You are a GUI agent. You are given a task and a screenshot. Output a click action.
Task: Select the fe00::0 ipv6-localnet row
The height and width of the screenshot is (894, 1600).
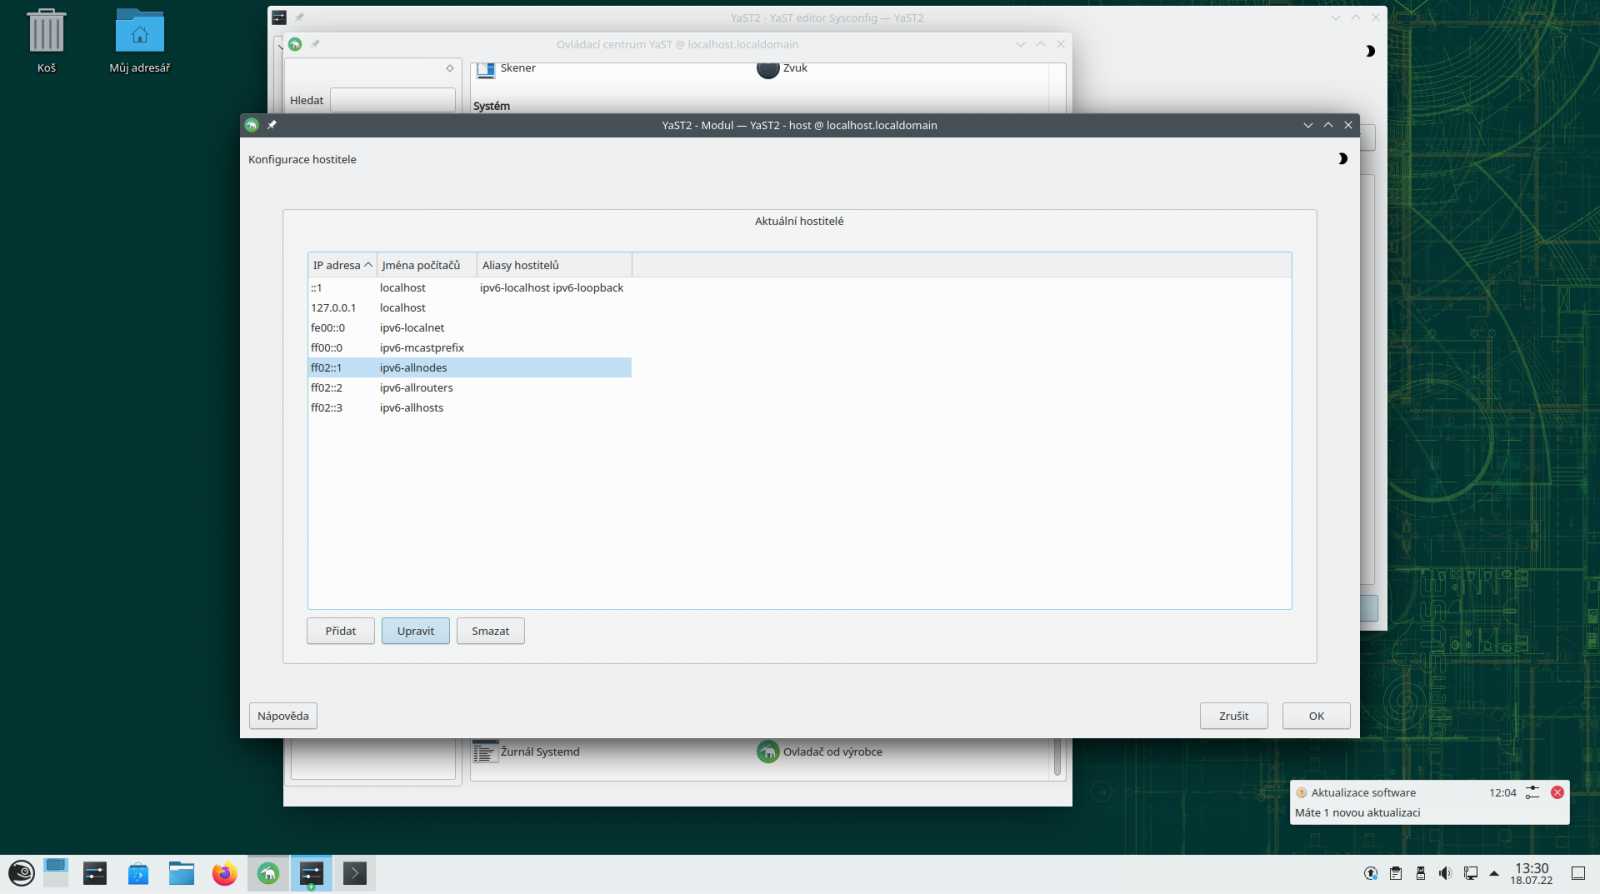tap(470, 328)
